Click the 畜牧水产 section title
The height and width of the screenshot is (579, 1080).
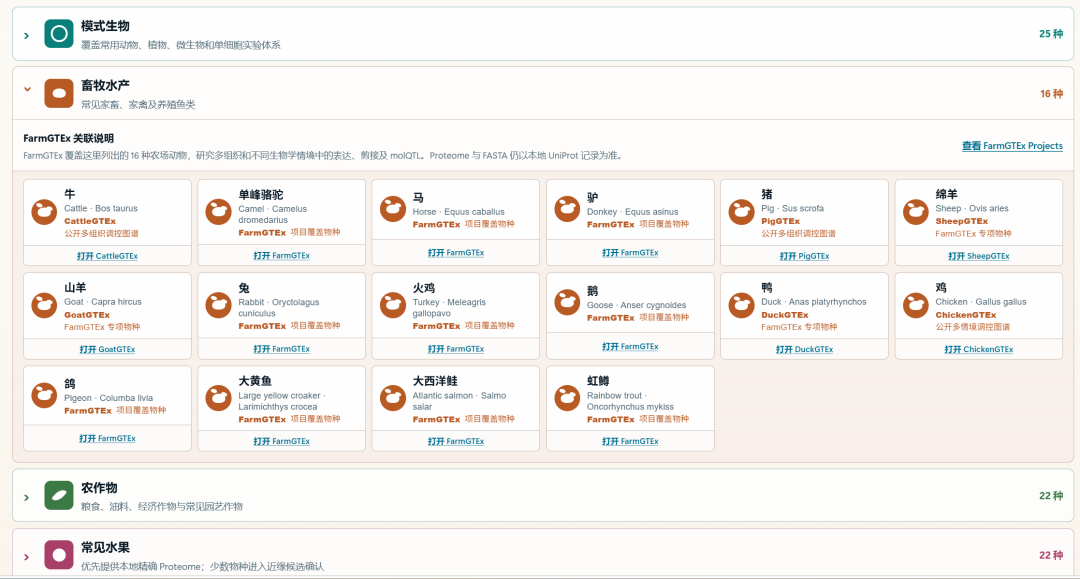(x=105, y=85)
